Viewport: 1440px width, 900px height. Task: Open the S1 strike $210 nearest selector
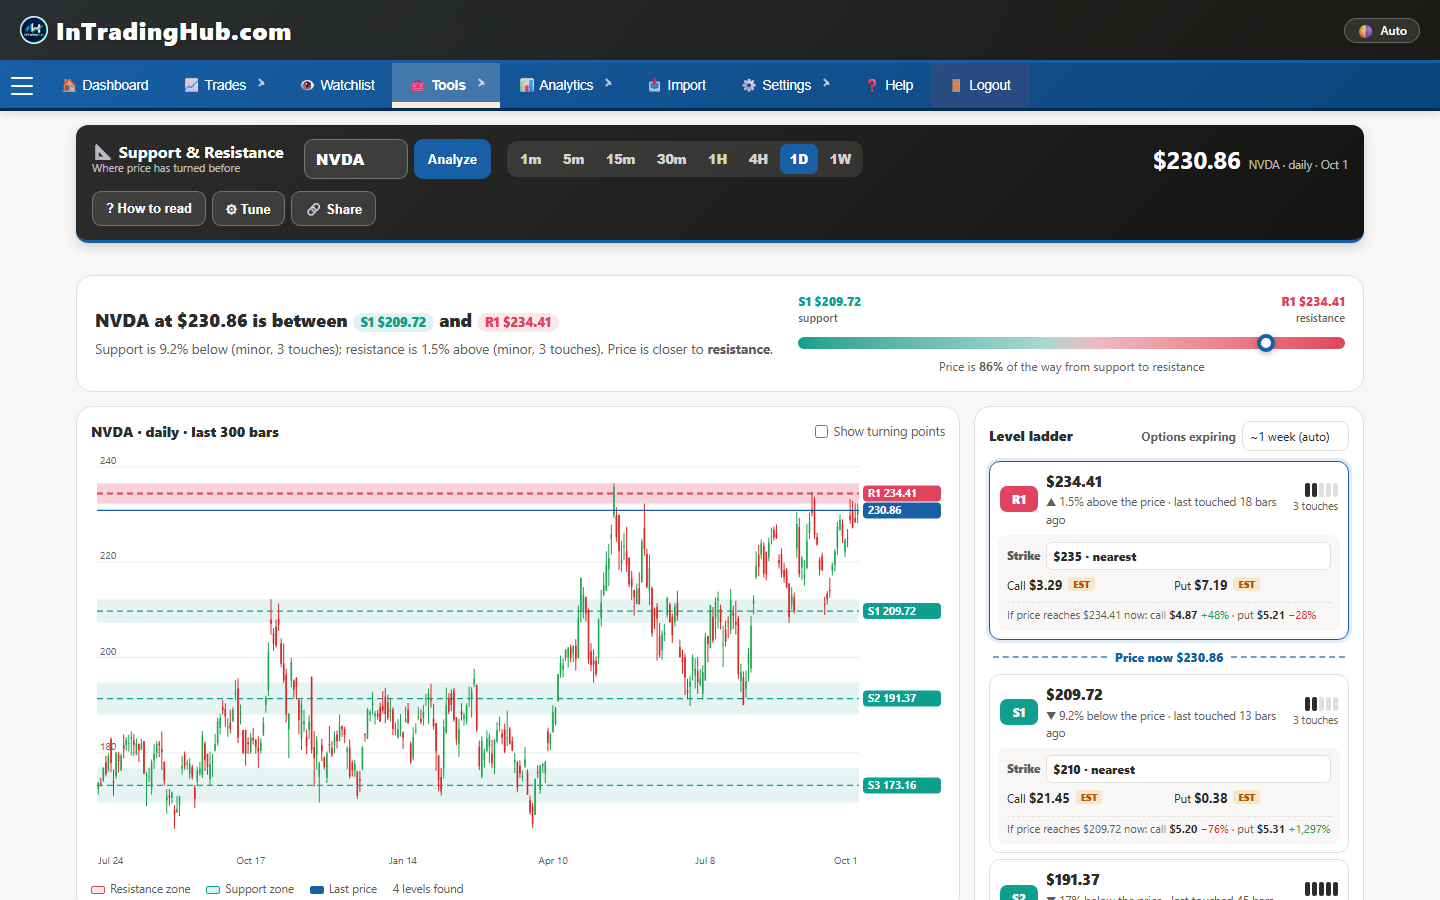[1188, 769]
